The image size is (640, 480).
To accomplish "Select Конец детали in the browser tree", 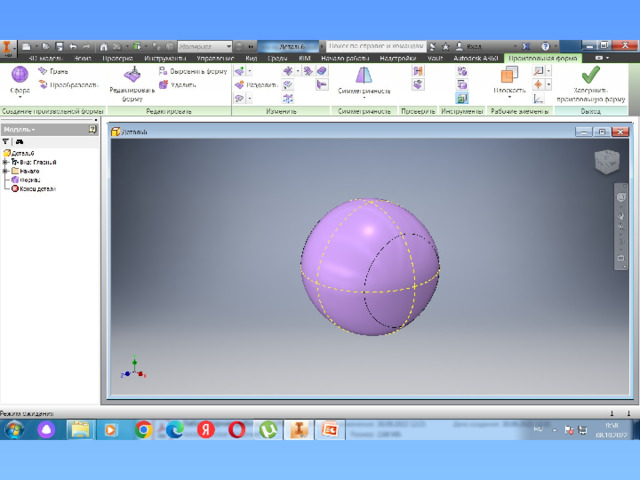I will click(x=34, y=188).
